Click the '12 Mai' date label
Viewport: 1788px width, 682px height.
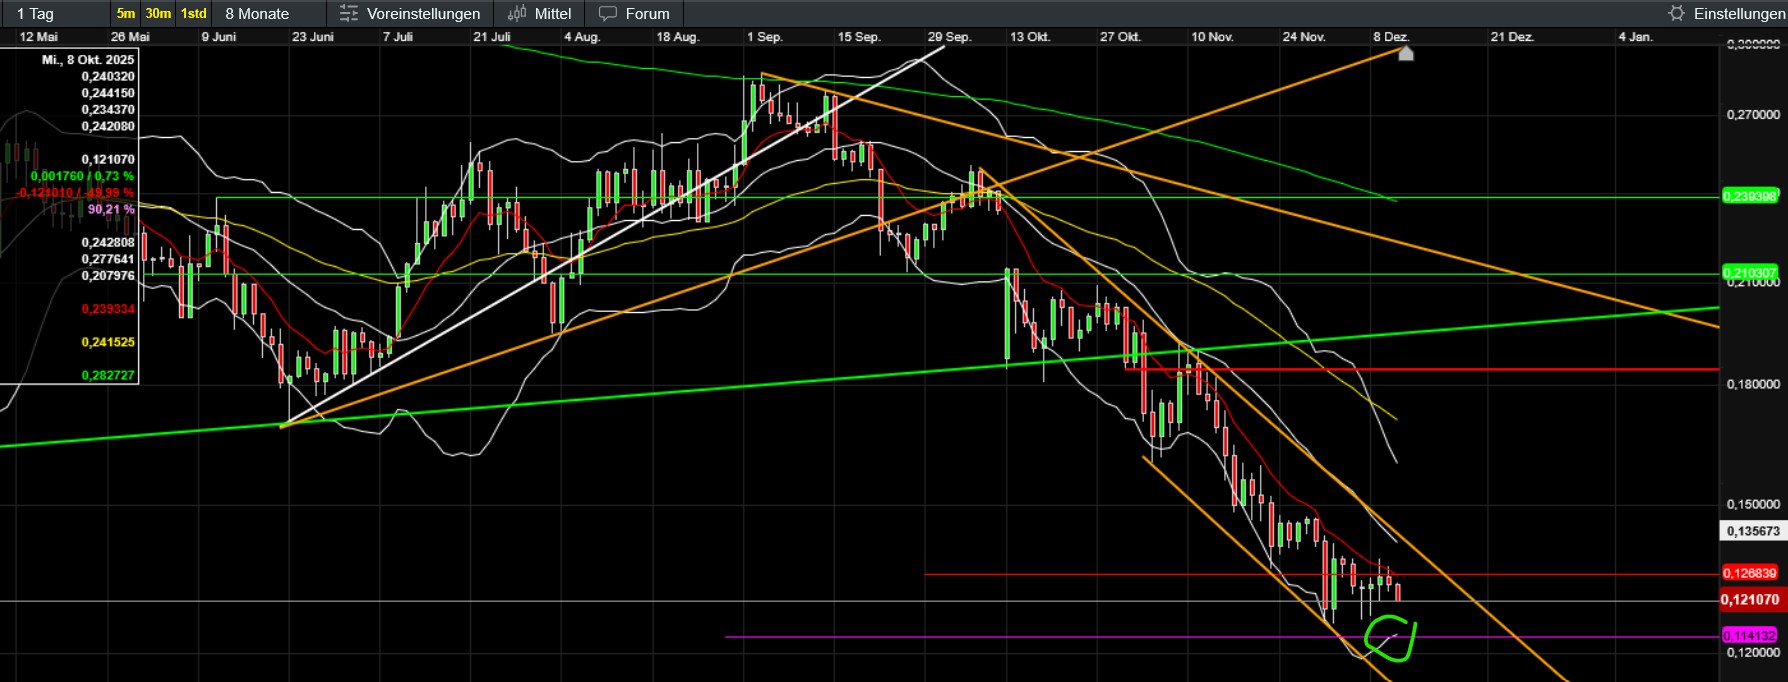(39, 37)
